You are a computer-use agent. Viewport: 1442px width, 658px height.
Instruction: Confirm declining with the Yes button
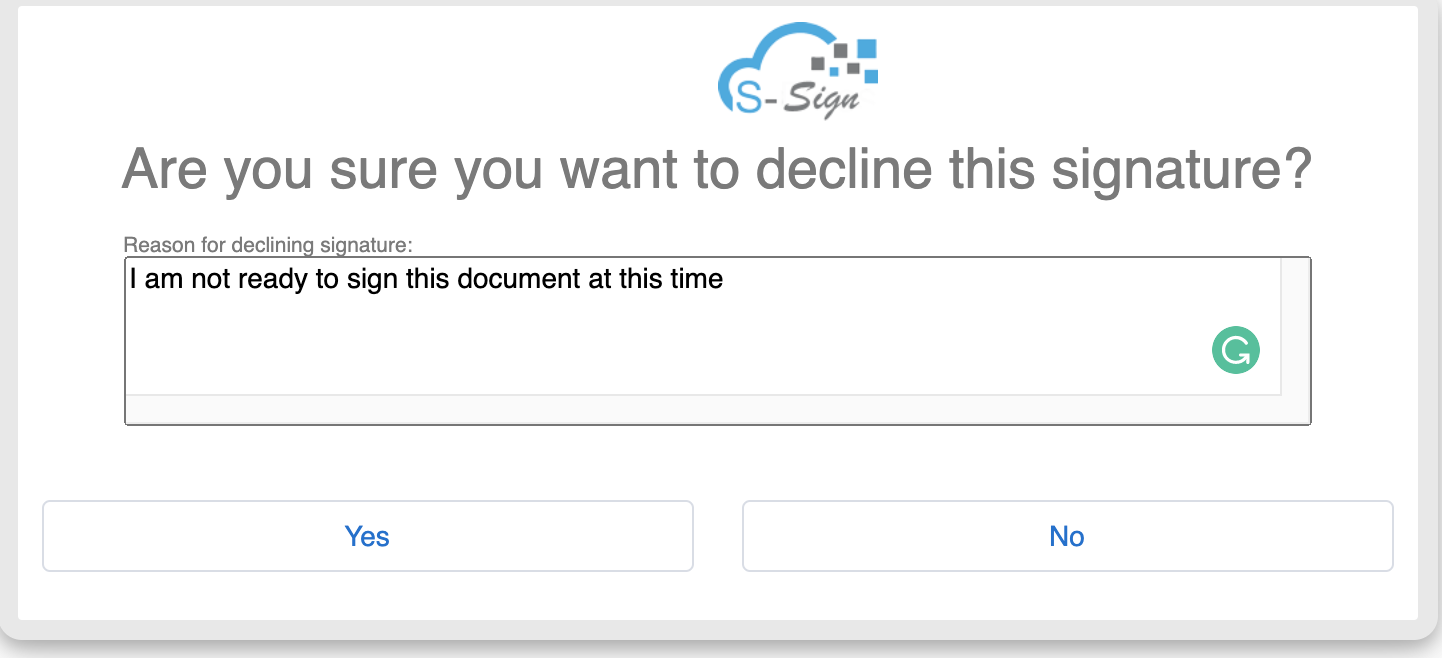[x=367, y=536]
